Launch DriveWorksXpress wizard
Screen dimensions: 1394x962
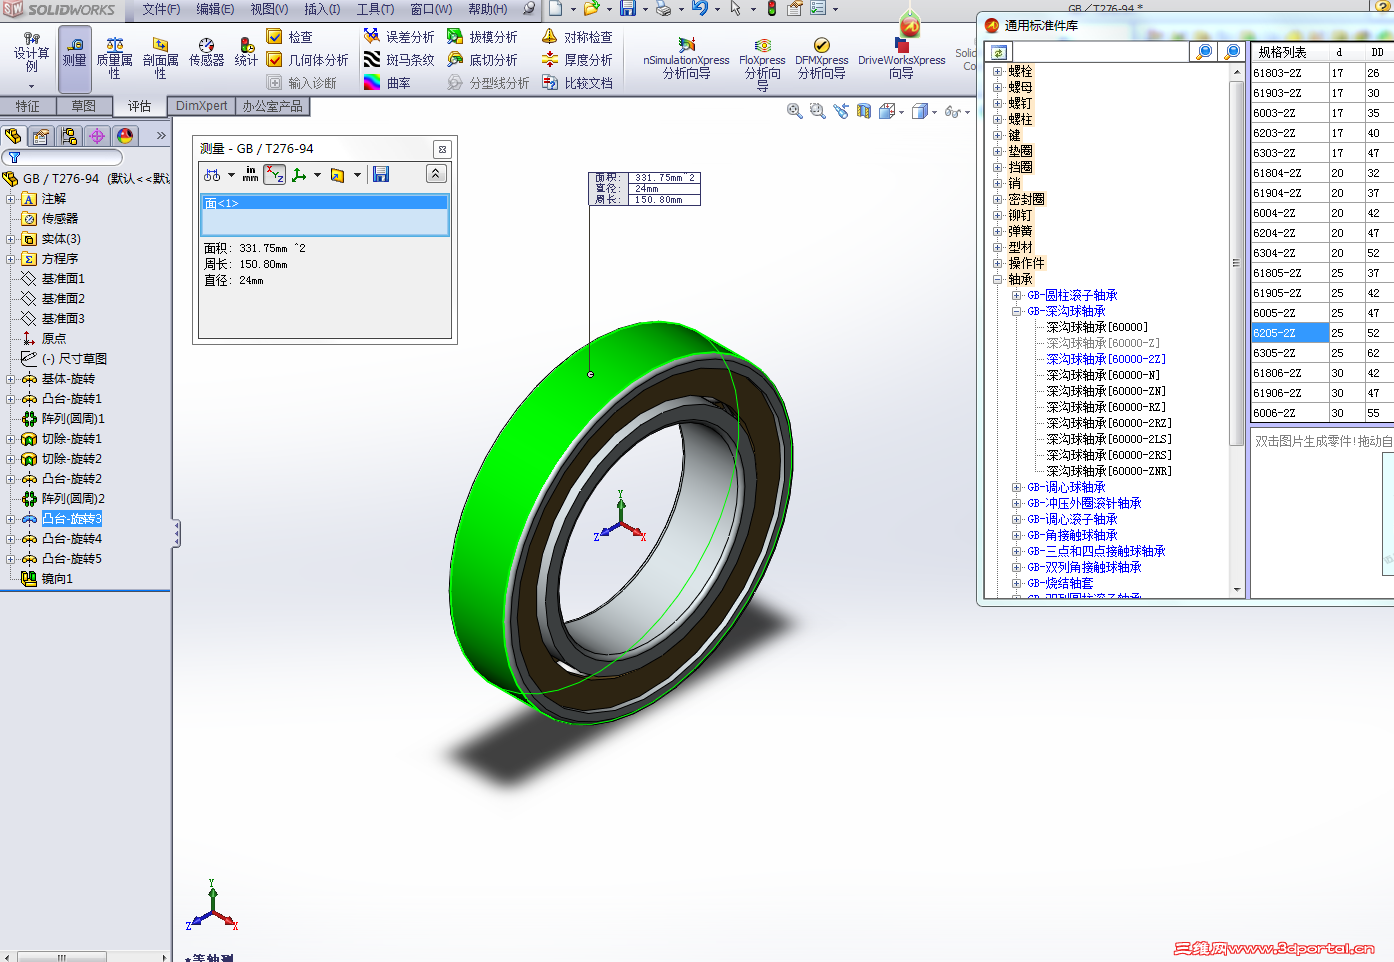point(901,59)
